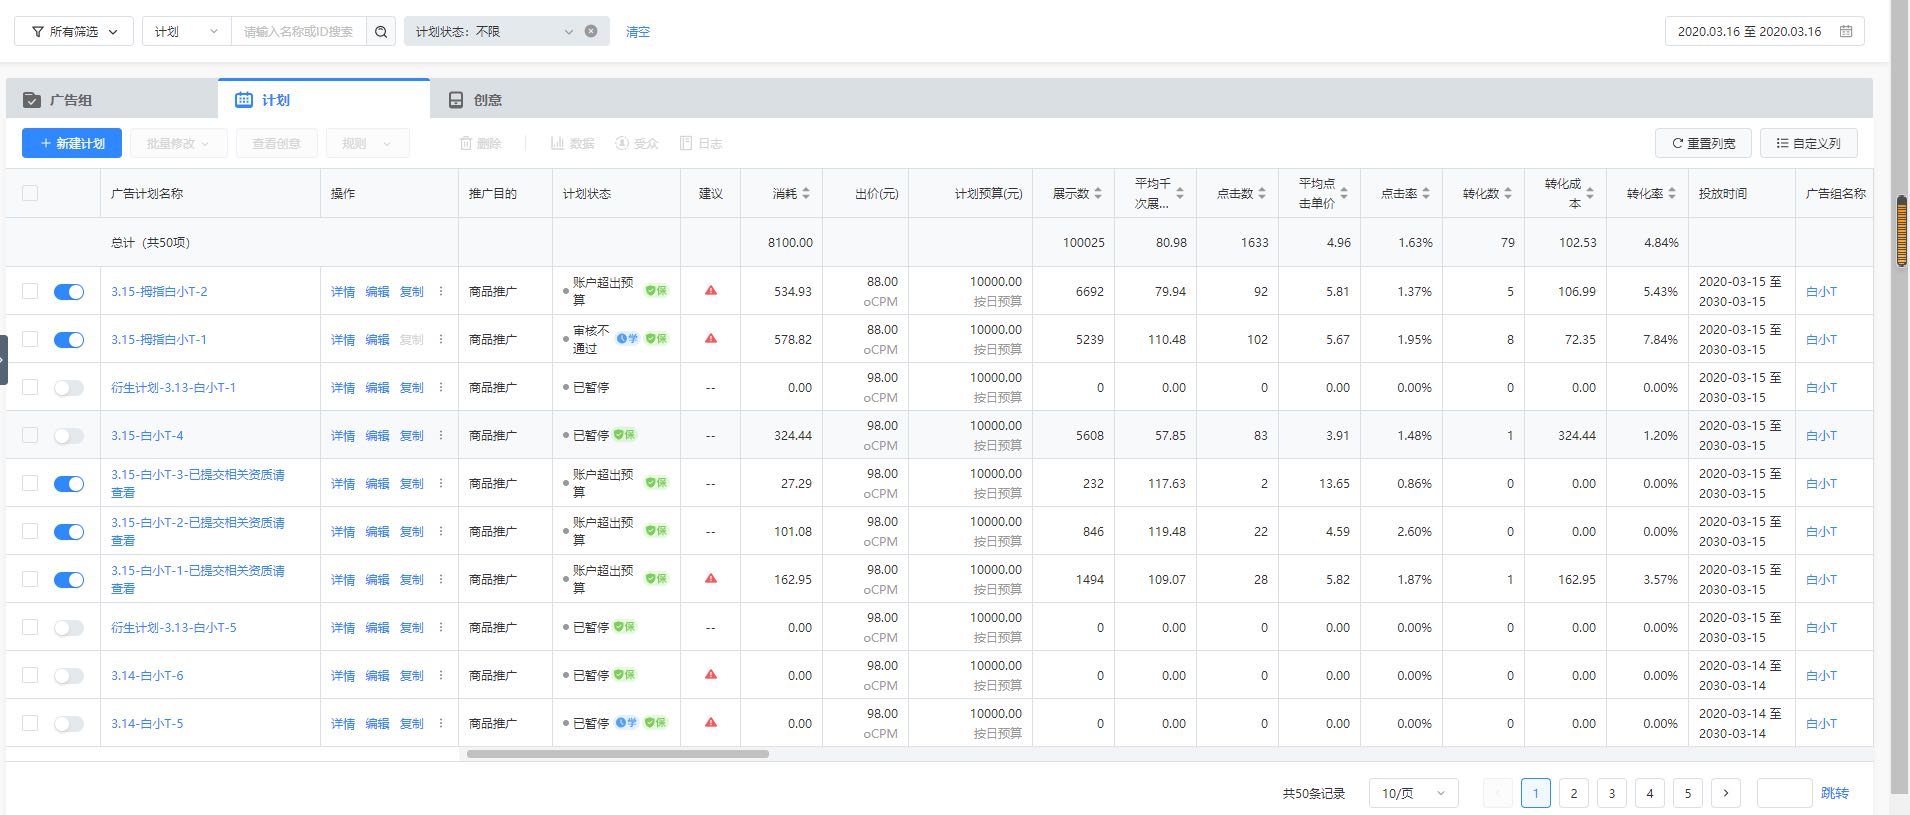Click the search magnifier icon
1910x815 pixels.
point(381,32)
